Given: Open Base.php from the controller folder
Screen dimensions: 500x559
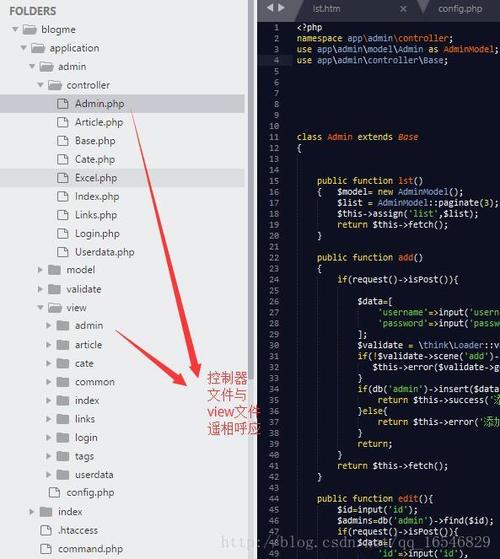Looking at the screenshot, I should [95, 141].
